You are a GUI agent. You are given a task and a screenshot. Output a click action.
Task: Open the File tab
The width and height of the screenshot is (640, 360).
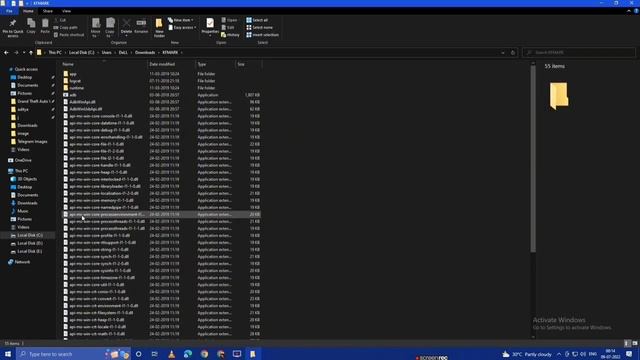click(x=9, y=11)
